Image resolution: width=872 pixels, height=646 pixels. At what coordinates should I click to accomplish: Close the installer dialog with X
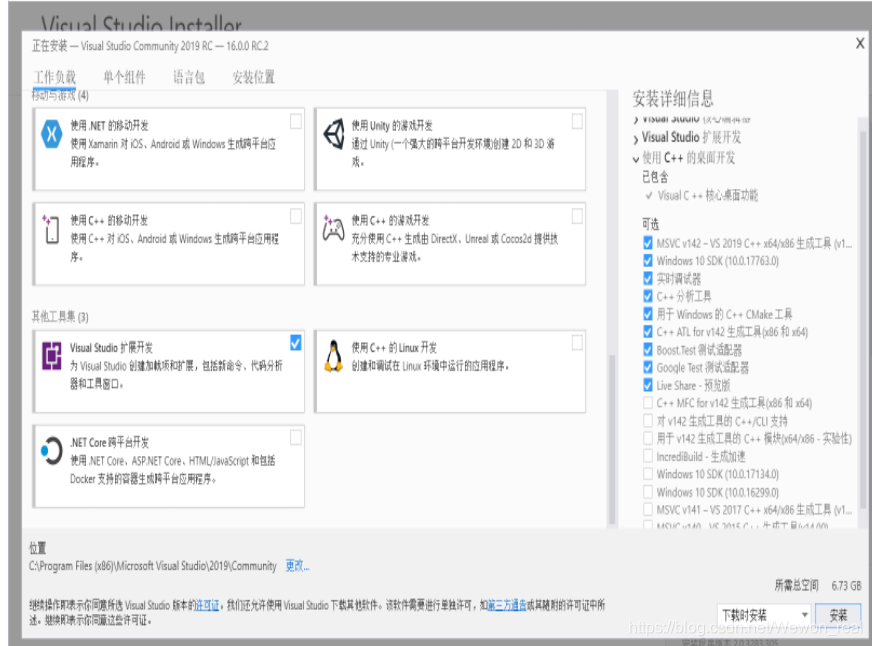[x=860, y=43]
